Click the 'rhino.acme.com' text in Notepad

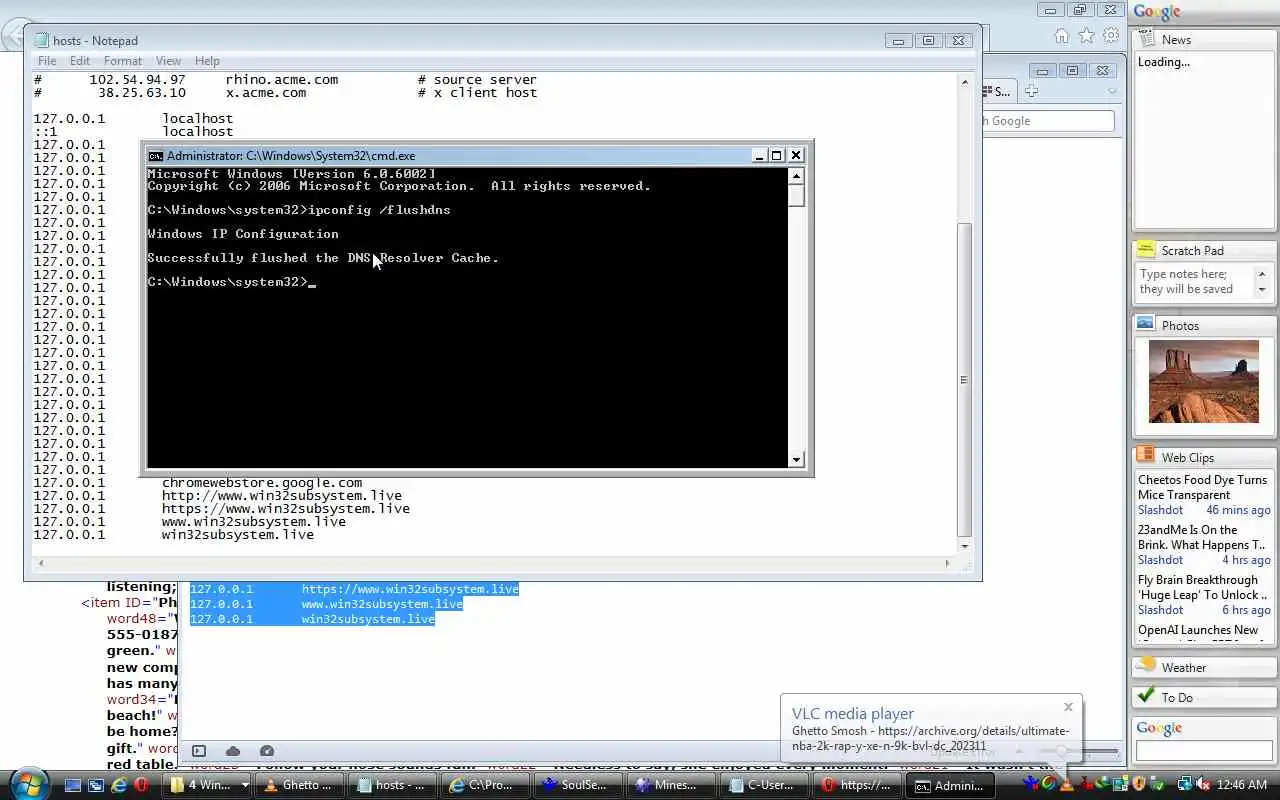coord(282,80)
